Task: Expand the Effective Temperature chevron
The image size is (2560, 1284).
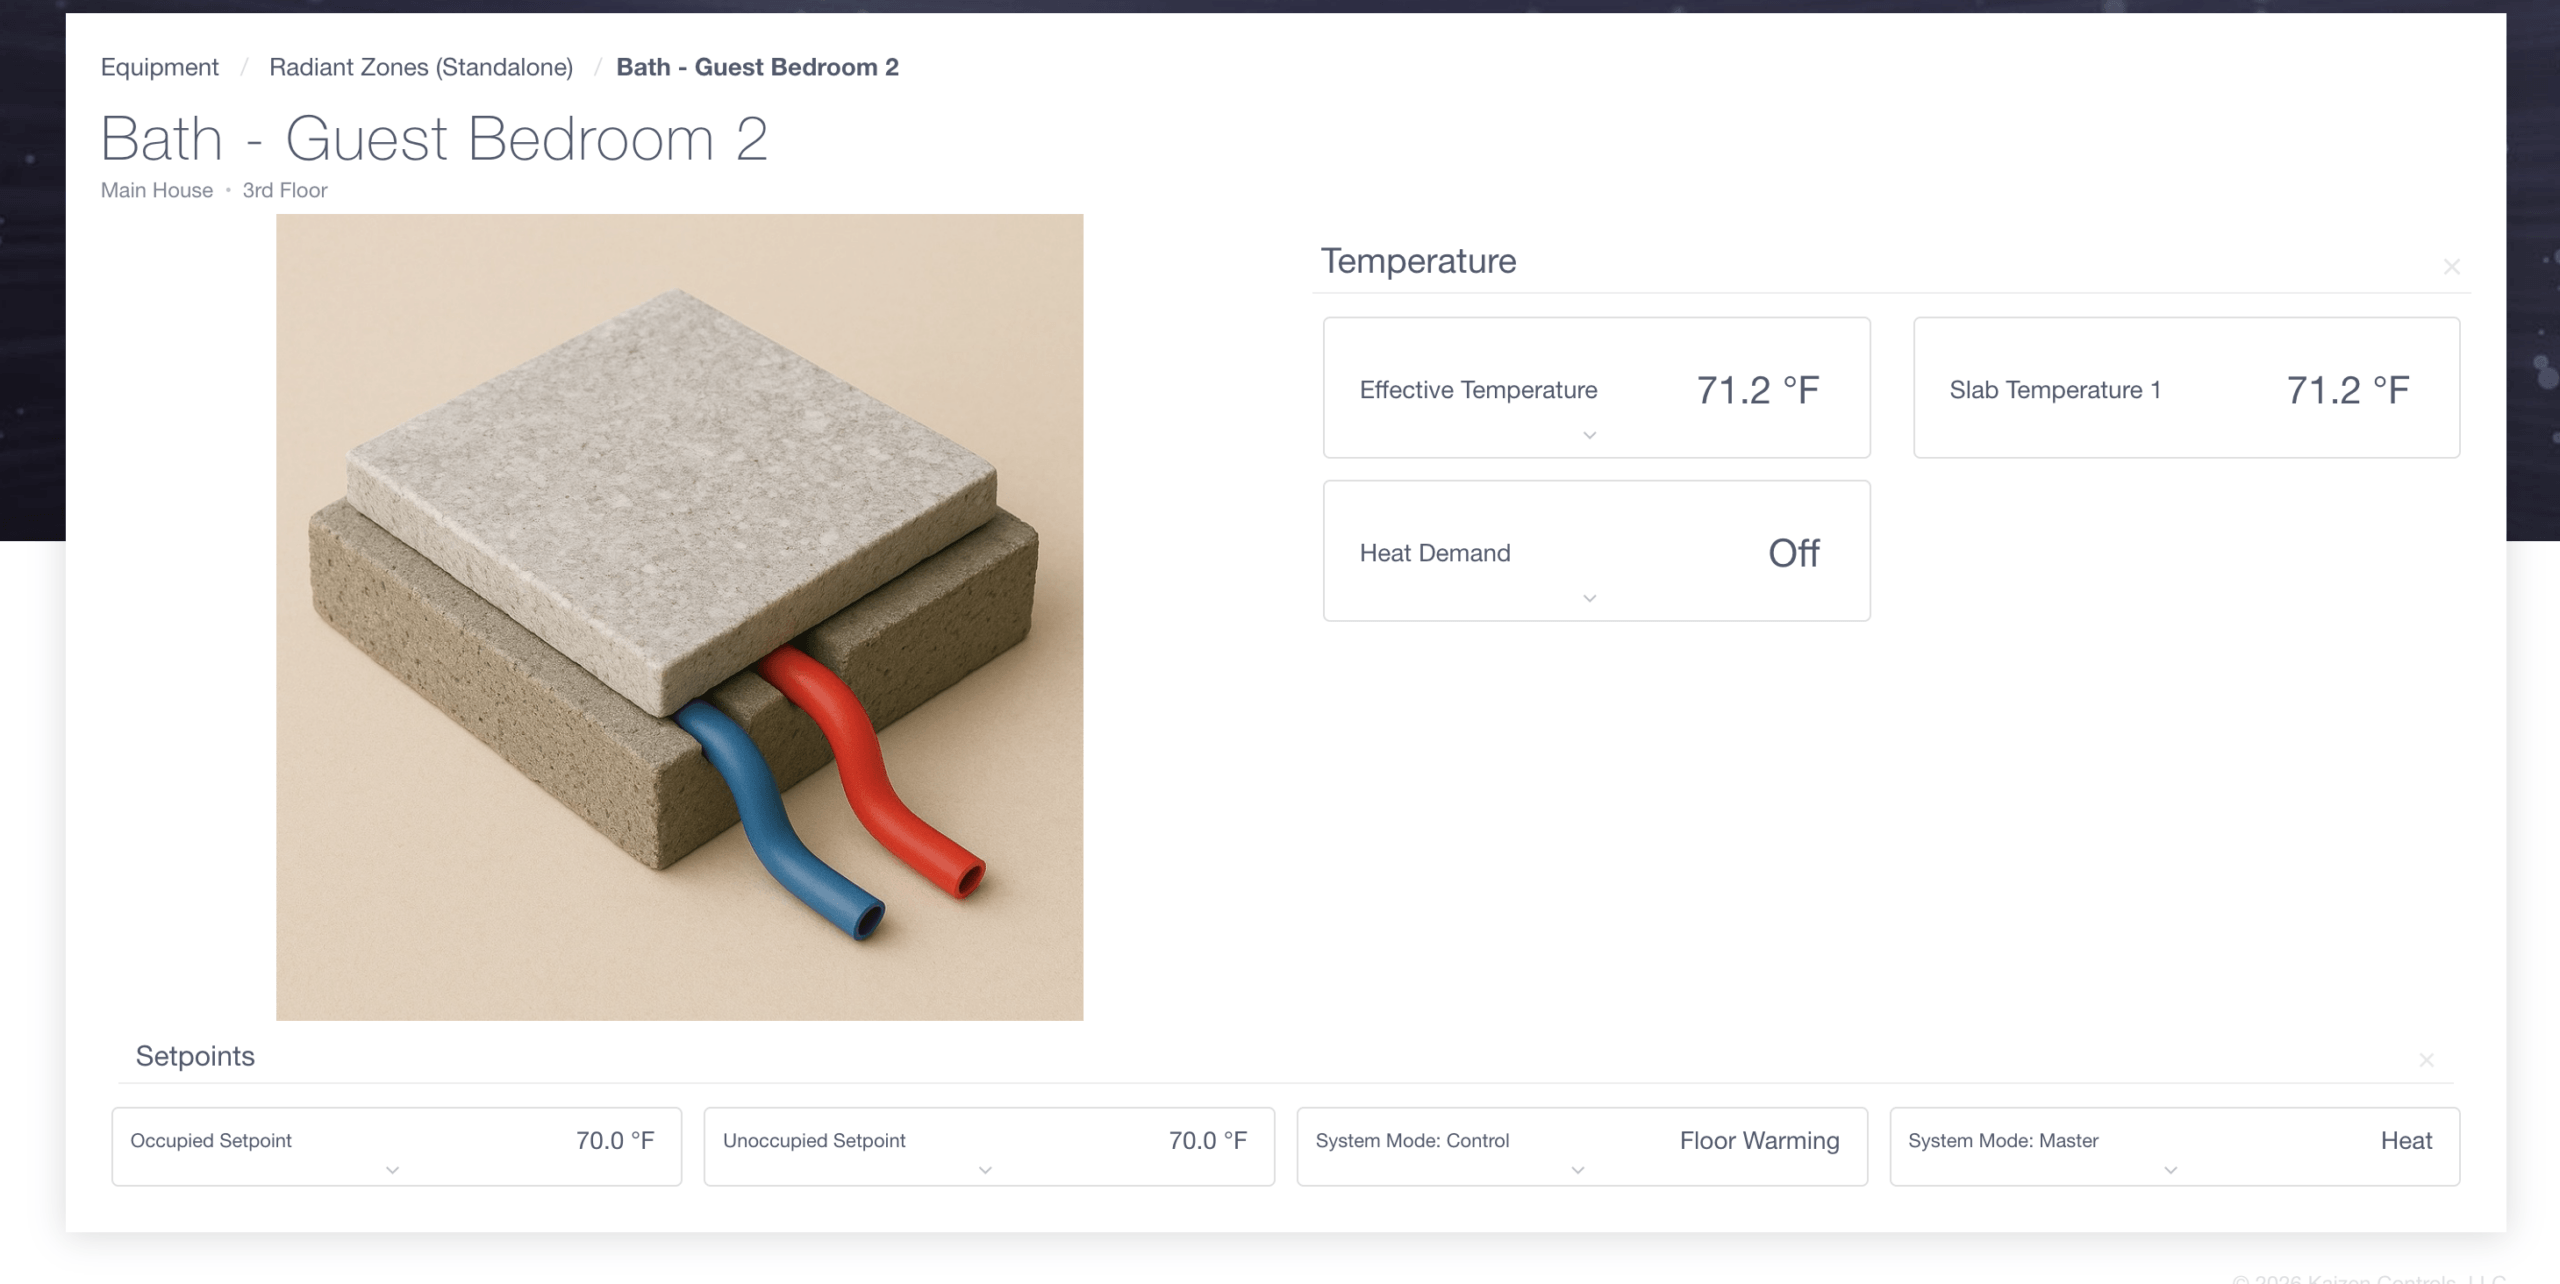Action: pos(1589,435)
